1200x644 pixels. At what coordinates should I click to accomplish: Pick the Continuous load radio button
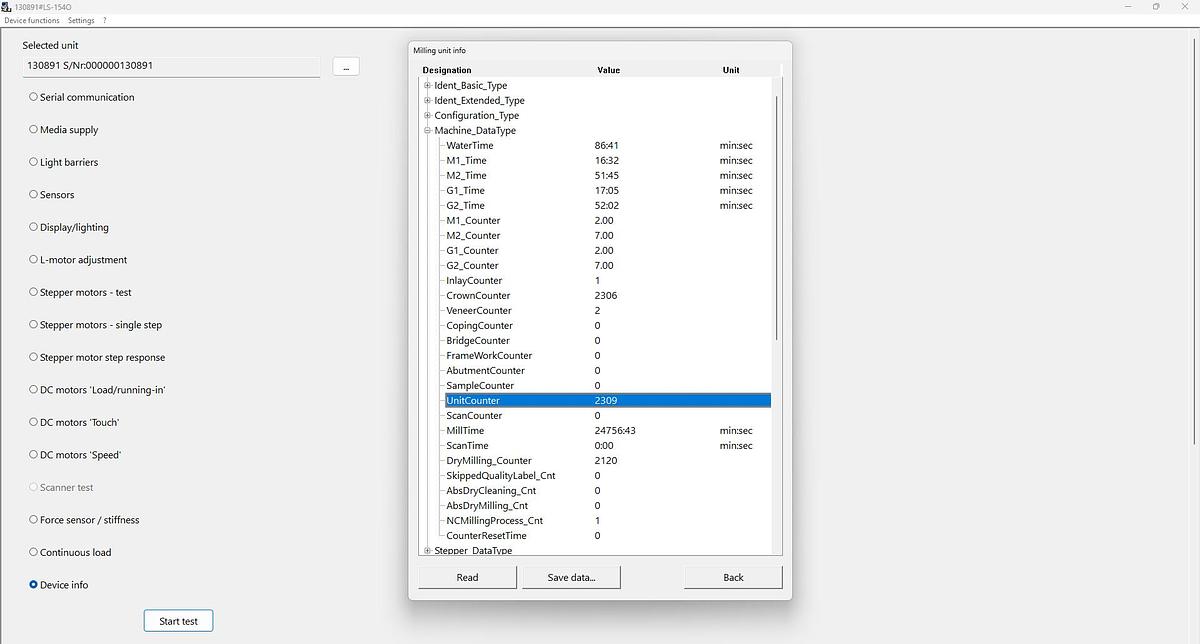point(34,552)
